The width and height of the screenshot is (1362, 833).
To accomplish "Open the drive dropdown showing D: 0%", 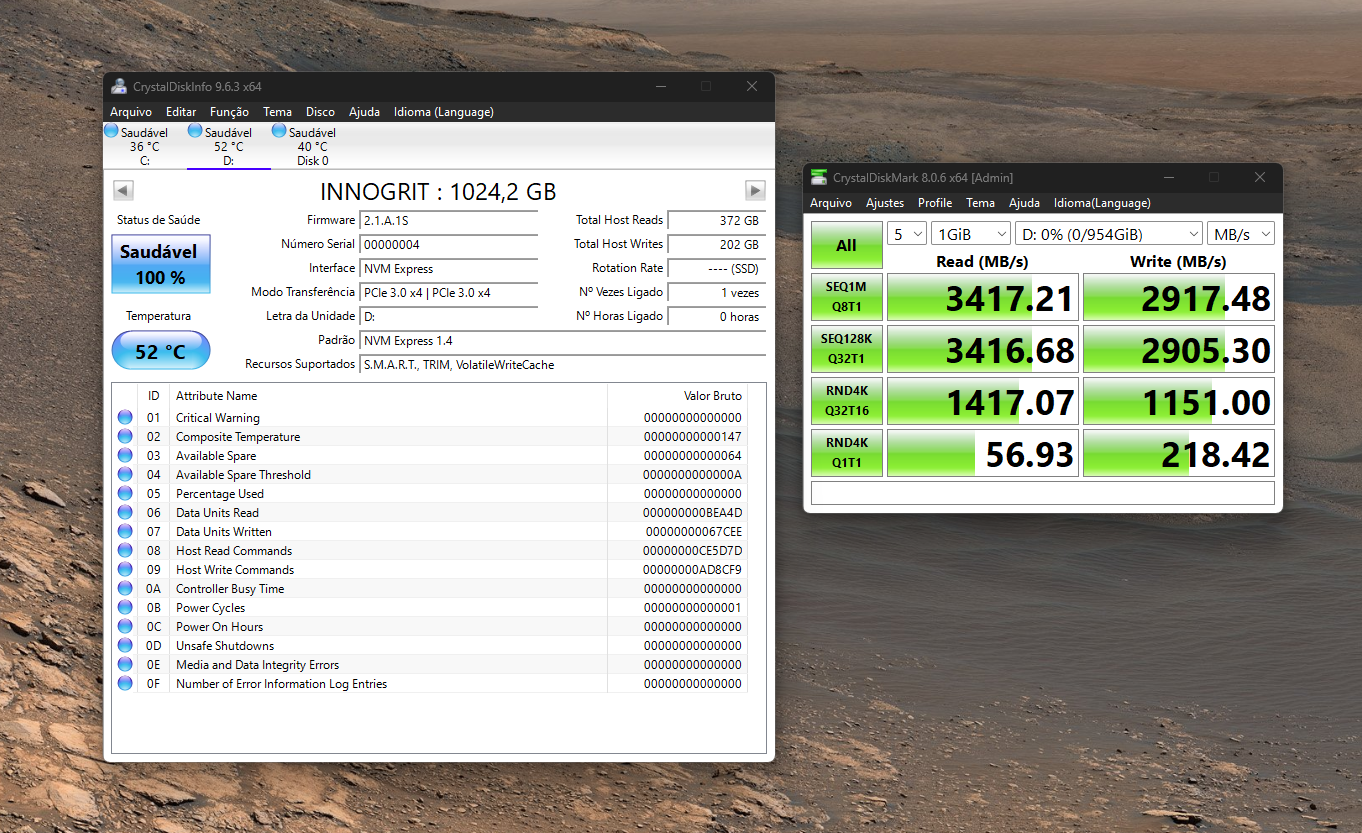I will 1109,233.
